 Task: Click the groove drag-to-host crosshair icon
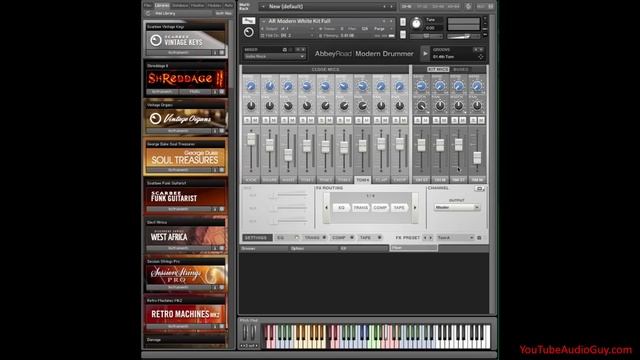480,57
